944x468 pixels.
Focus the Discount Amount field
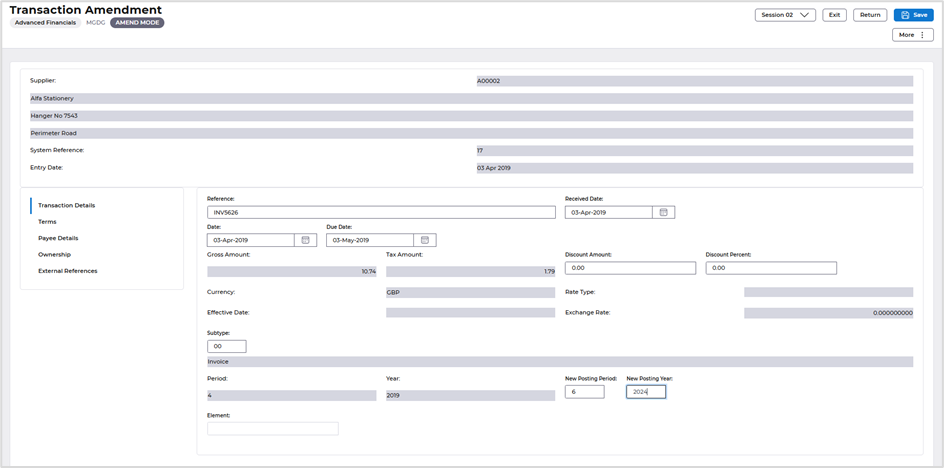pyautogui.click(x=630, y=268)
